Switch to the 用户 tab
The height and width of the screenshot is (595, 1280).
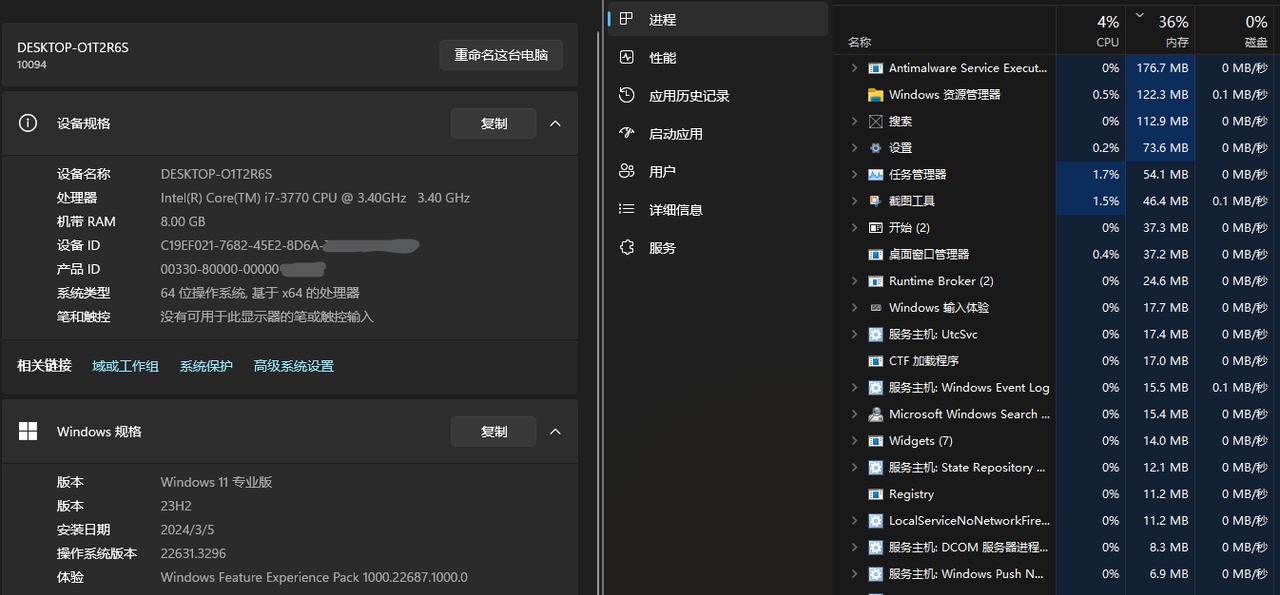[718, 171]
